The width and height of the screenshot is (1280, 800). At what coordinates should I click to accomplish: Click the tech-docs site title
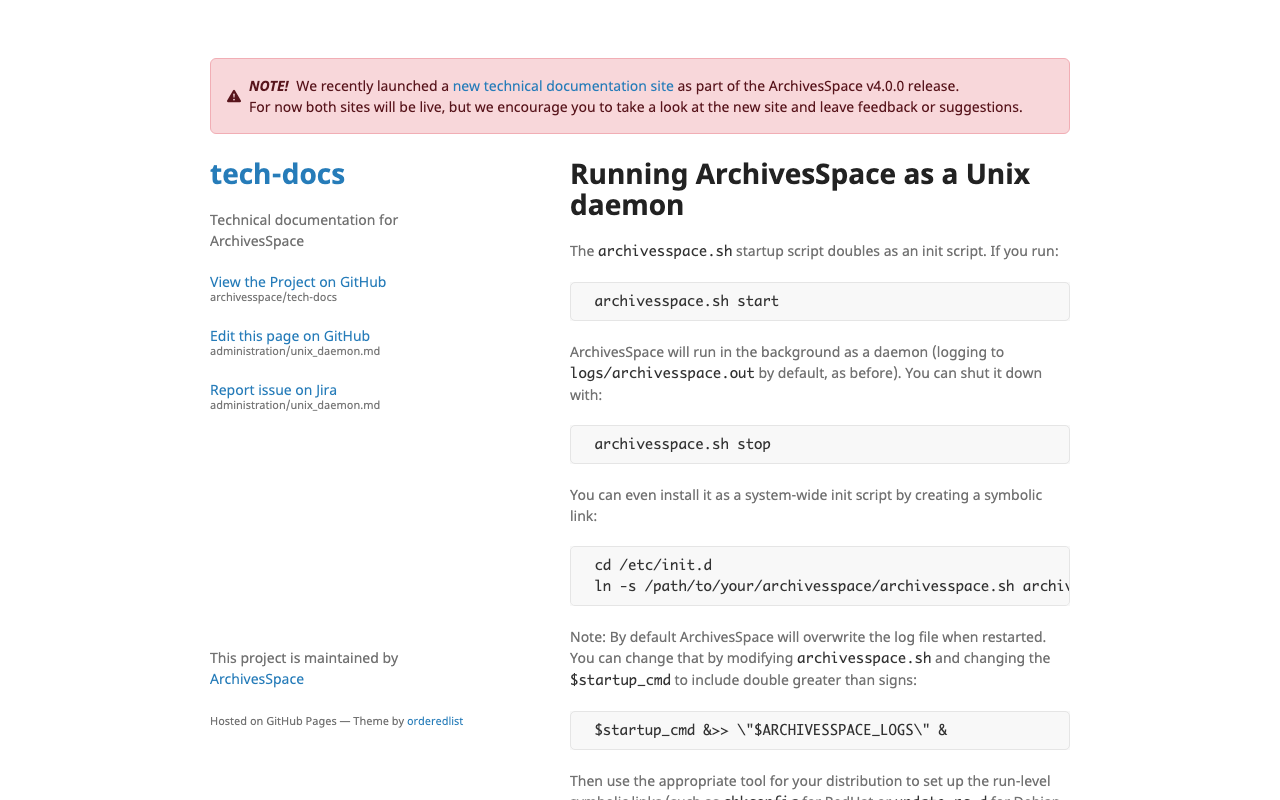click(277, 173)
